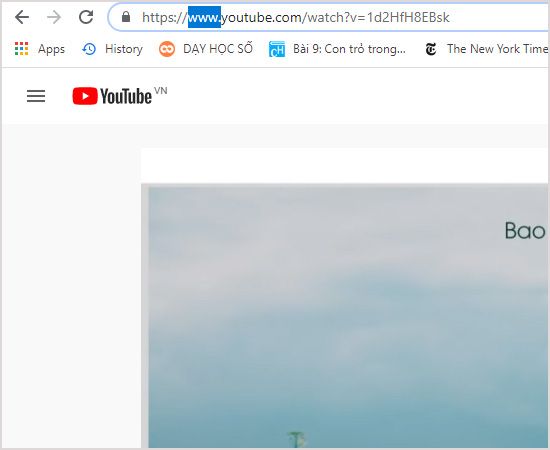The image size is (550, 450).
Task: View site information via the padlock icon
Action: (126, 17)
